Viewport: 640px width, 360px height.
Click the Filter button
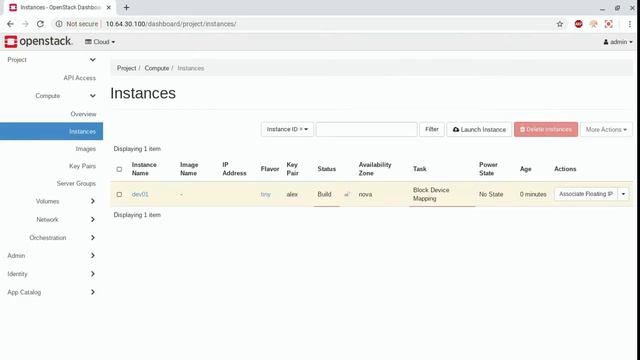(x=432, y=129)
